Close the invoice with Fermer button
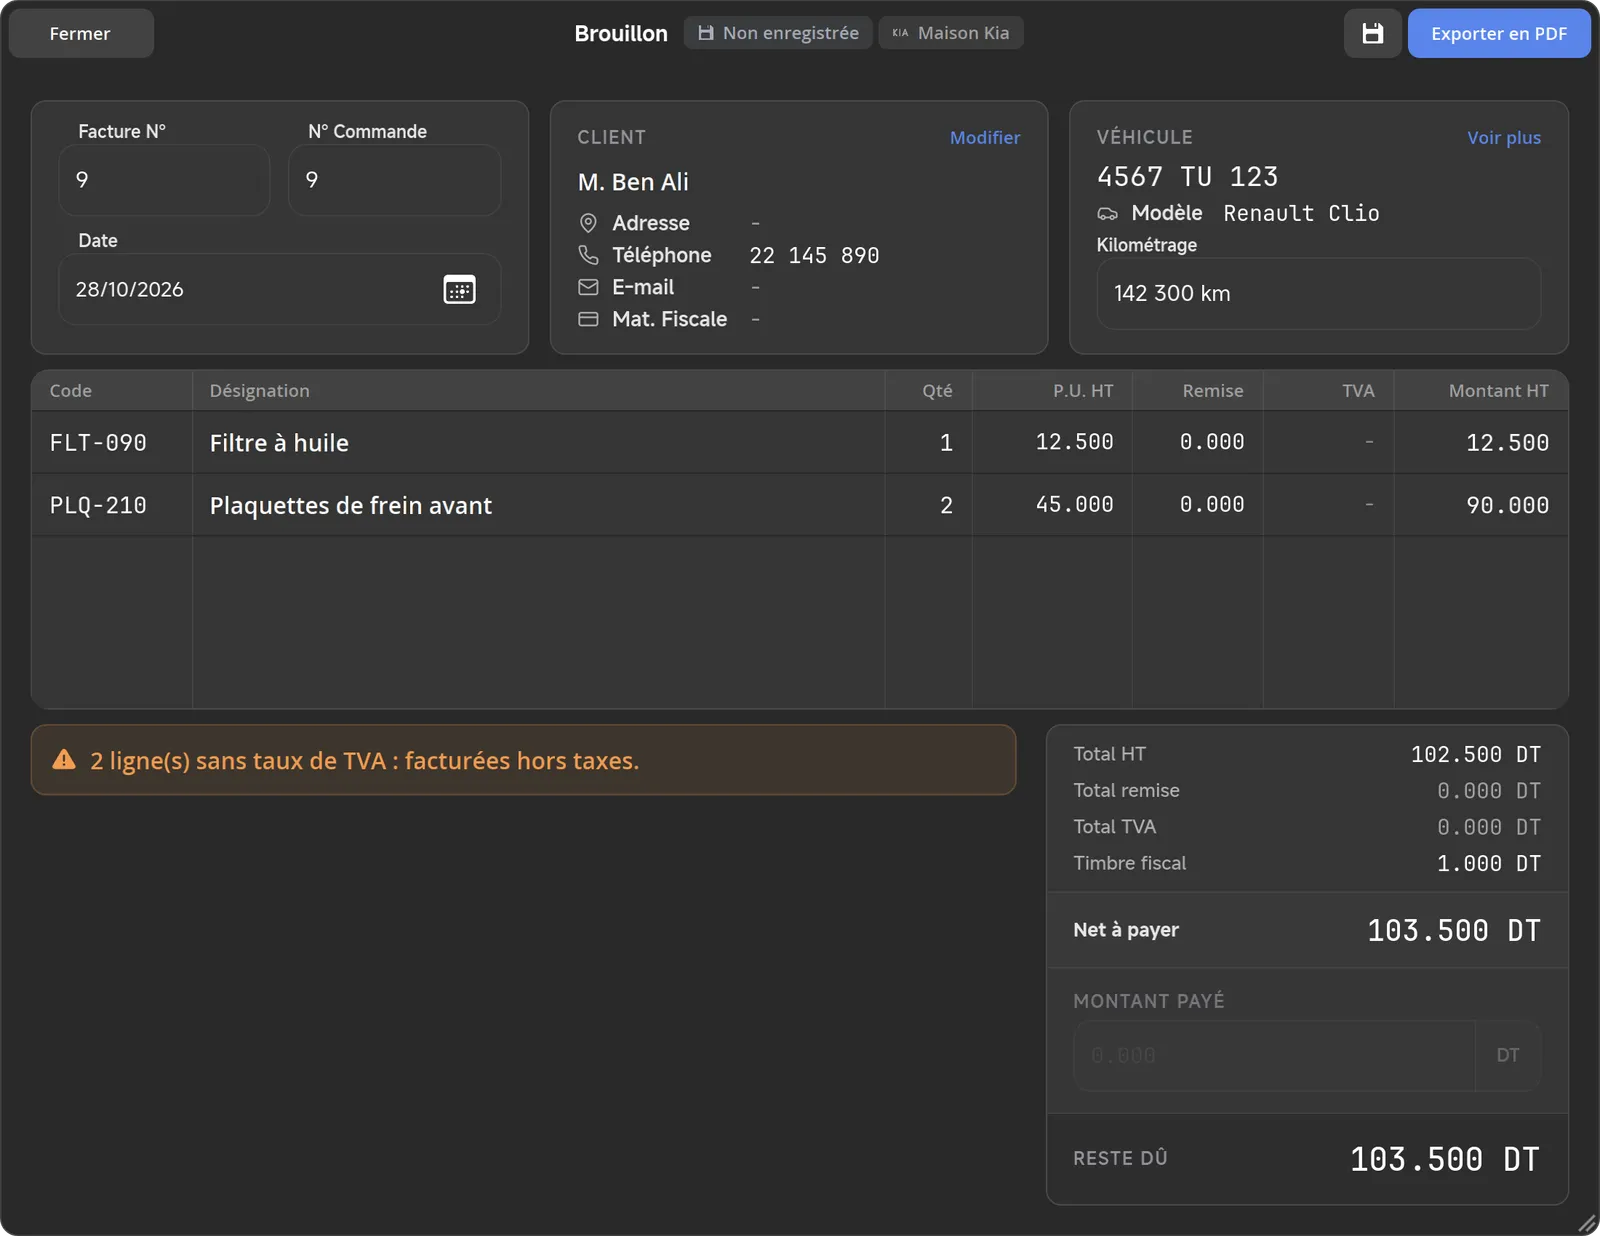Screen dimensions: 1600x1236 [x=81, y=33]
